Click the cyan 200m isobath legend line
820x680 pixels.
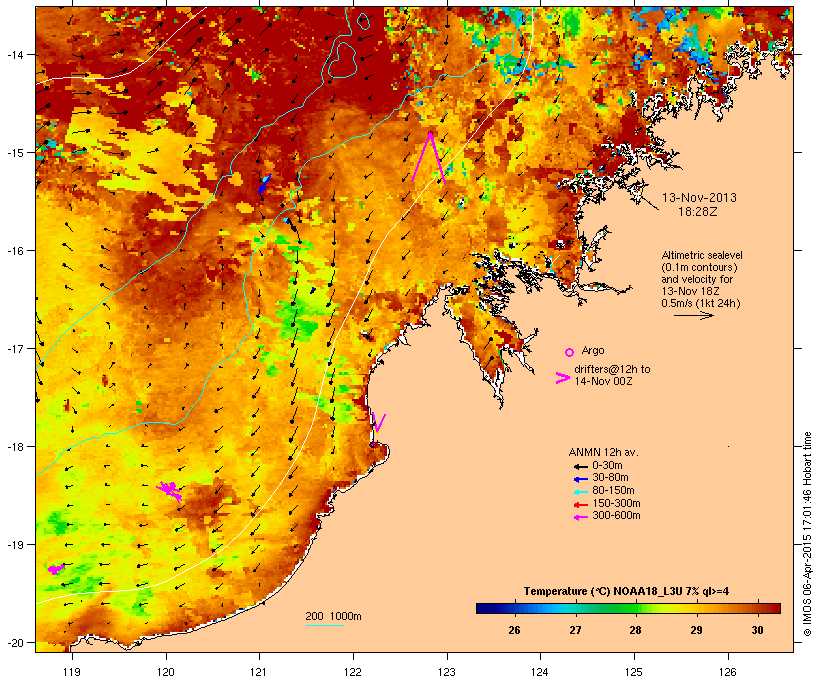(325, 625)
